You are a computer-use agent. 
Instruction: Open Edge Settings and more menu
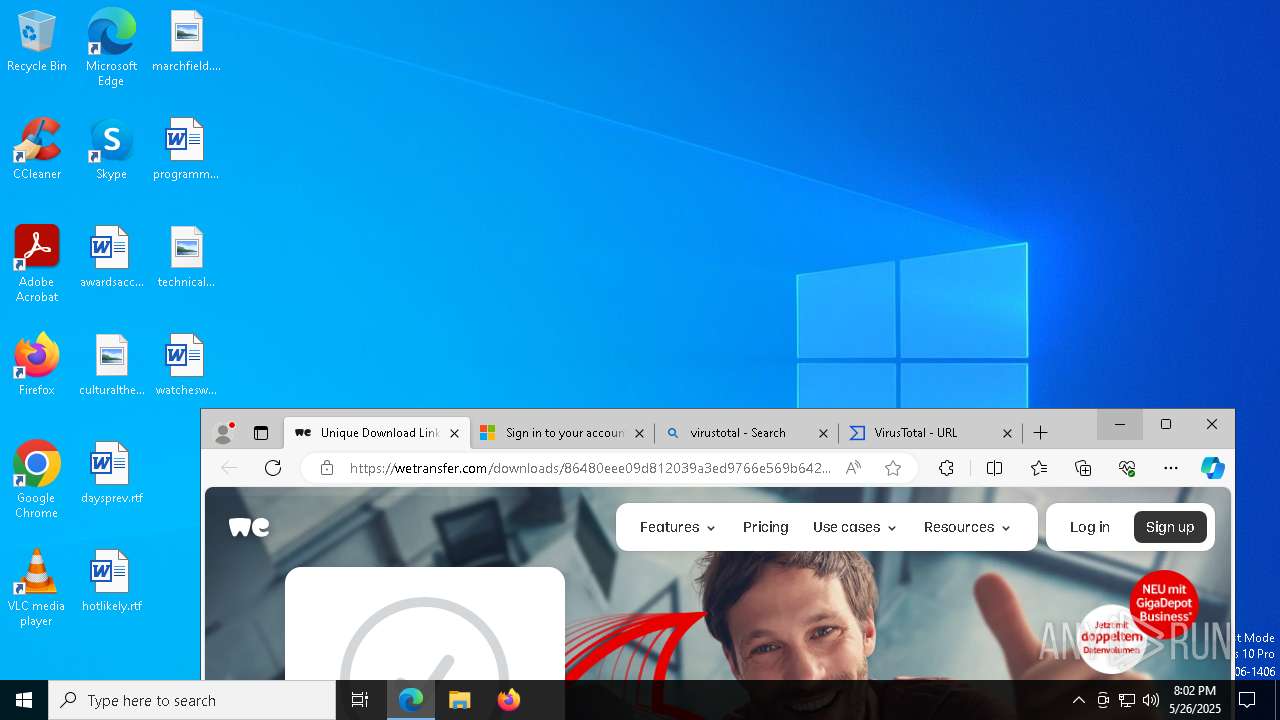(x=1171, y=468)
